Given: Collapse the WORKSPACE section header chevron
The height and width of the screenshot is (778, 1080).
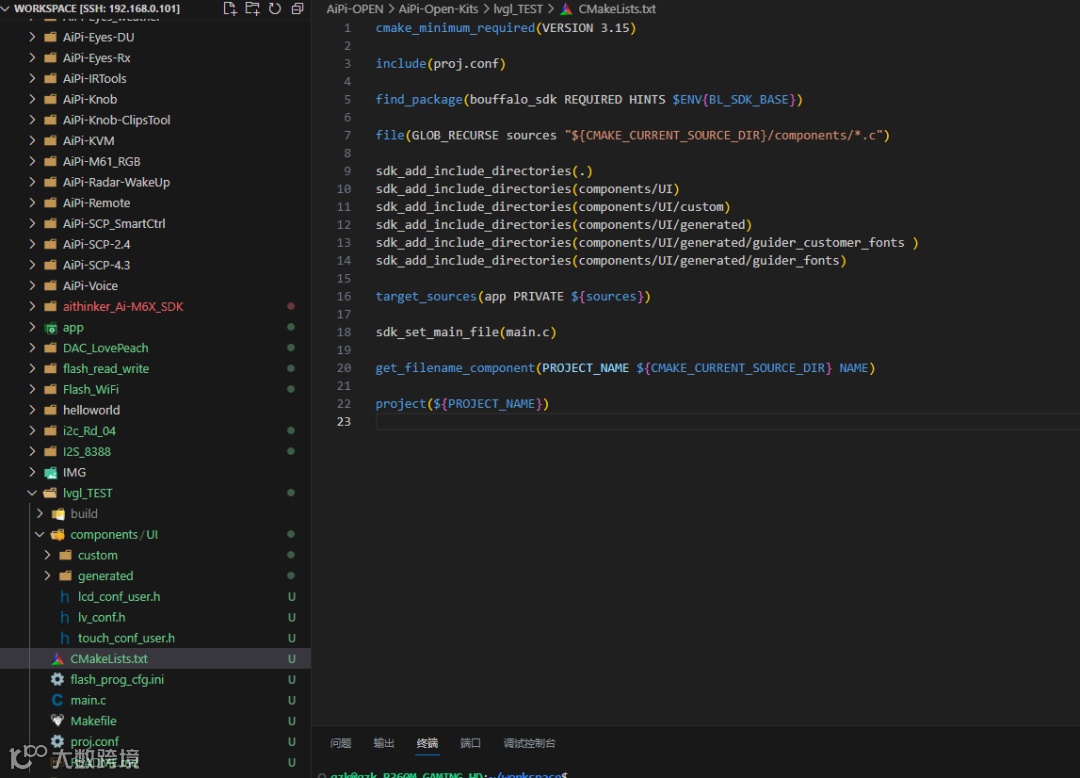Looking at the screenshot, I should (6, 9).
